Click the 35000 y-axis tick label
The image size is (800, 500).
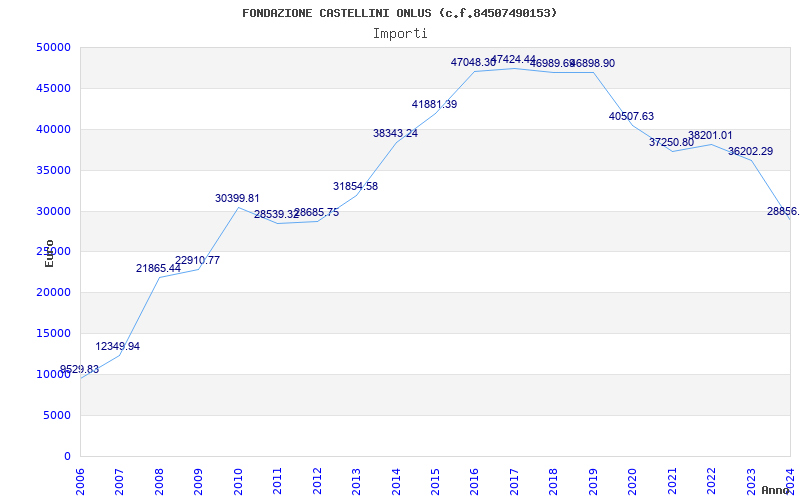[x=54, y=170]
